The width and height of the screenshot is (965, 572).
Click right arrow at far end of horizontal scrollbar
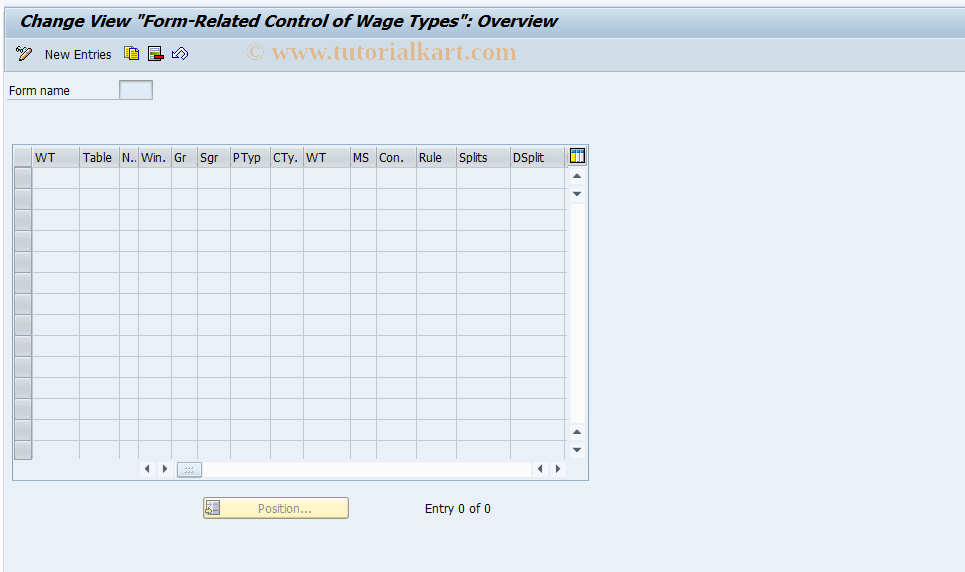pos(558,469)
